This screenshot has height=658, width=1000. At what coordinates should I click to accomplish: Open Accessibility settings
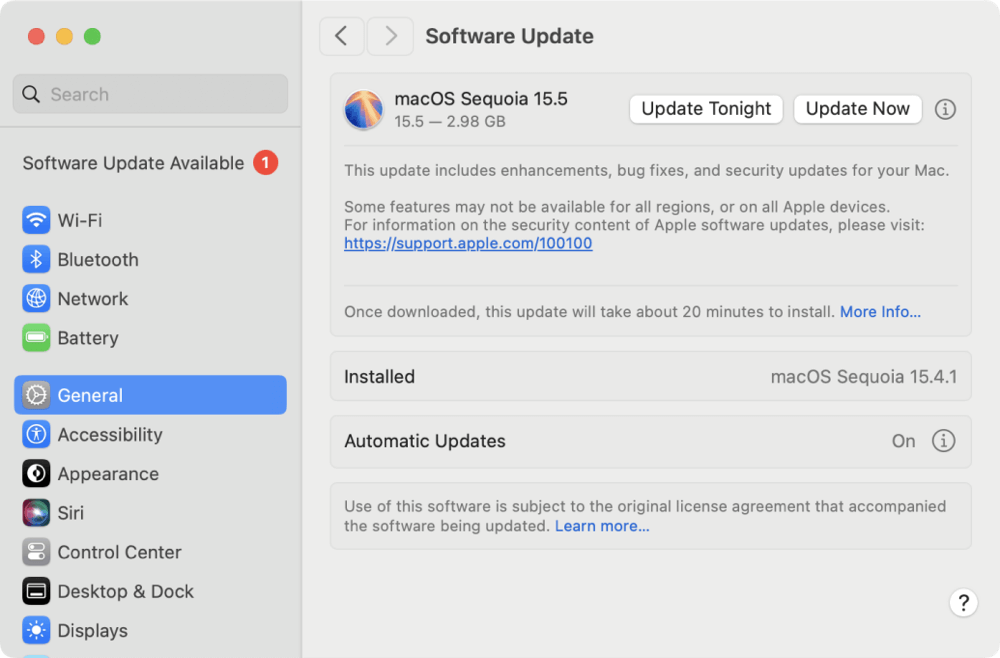(x=110, y=434)
